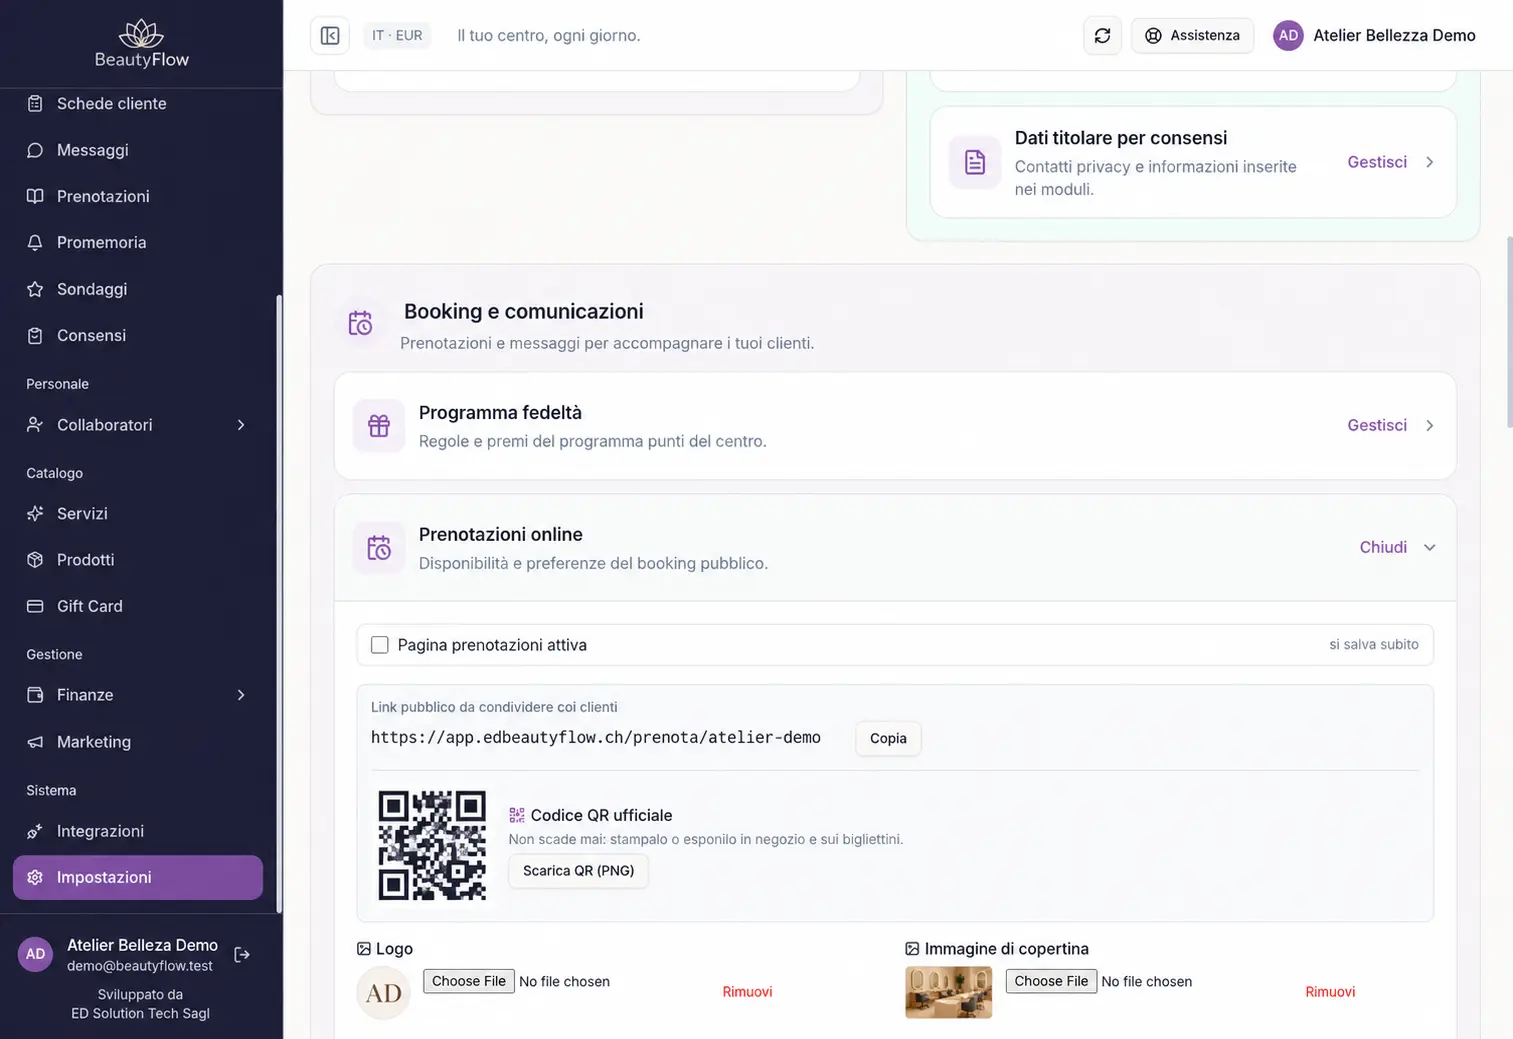Image resolution: width=1513 pixels, height=1039 pixels.
Task: Click Choose File for Immagine di copertina
Action: [1051, 981]
